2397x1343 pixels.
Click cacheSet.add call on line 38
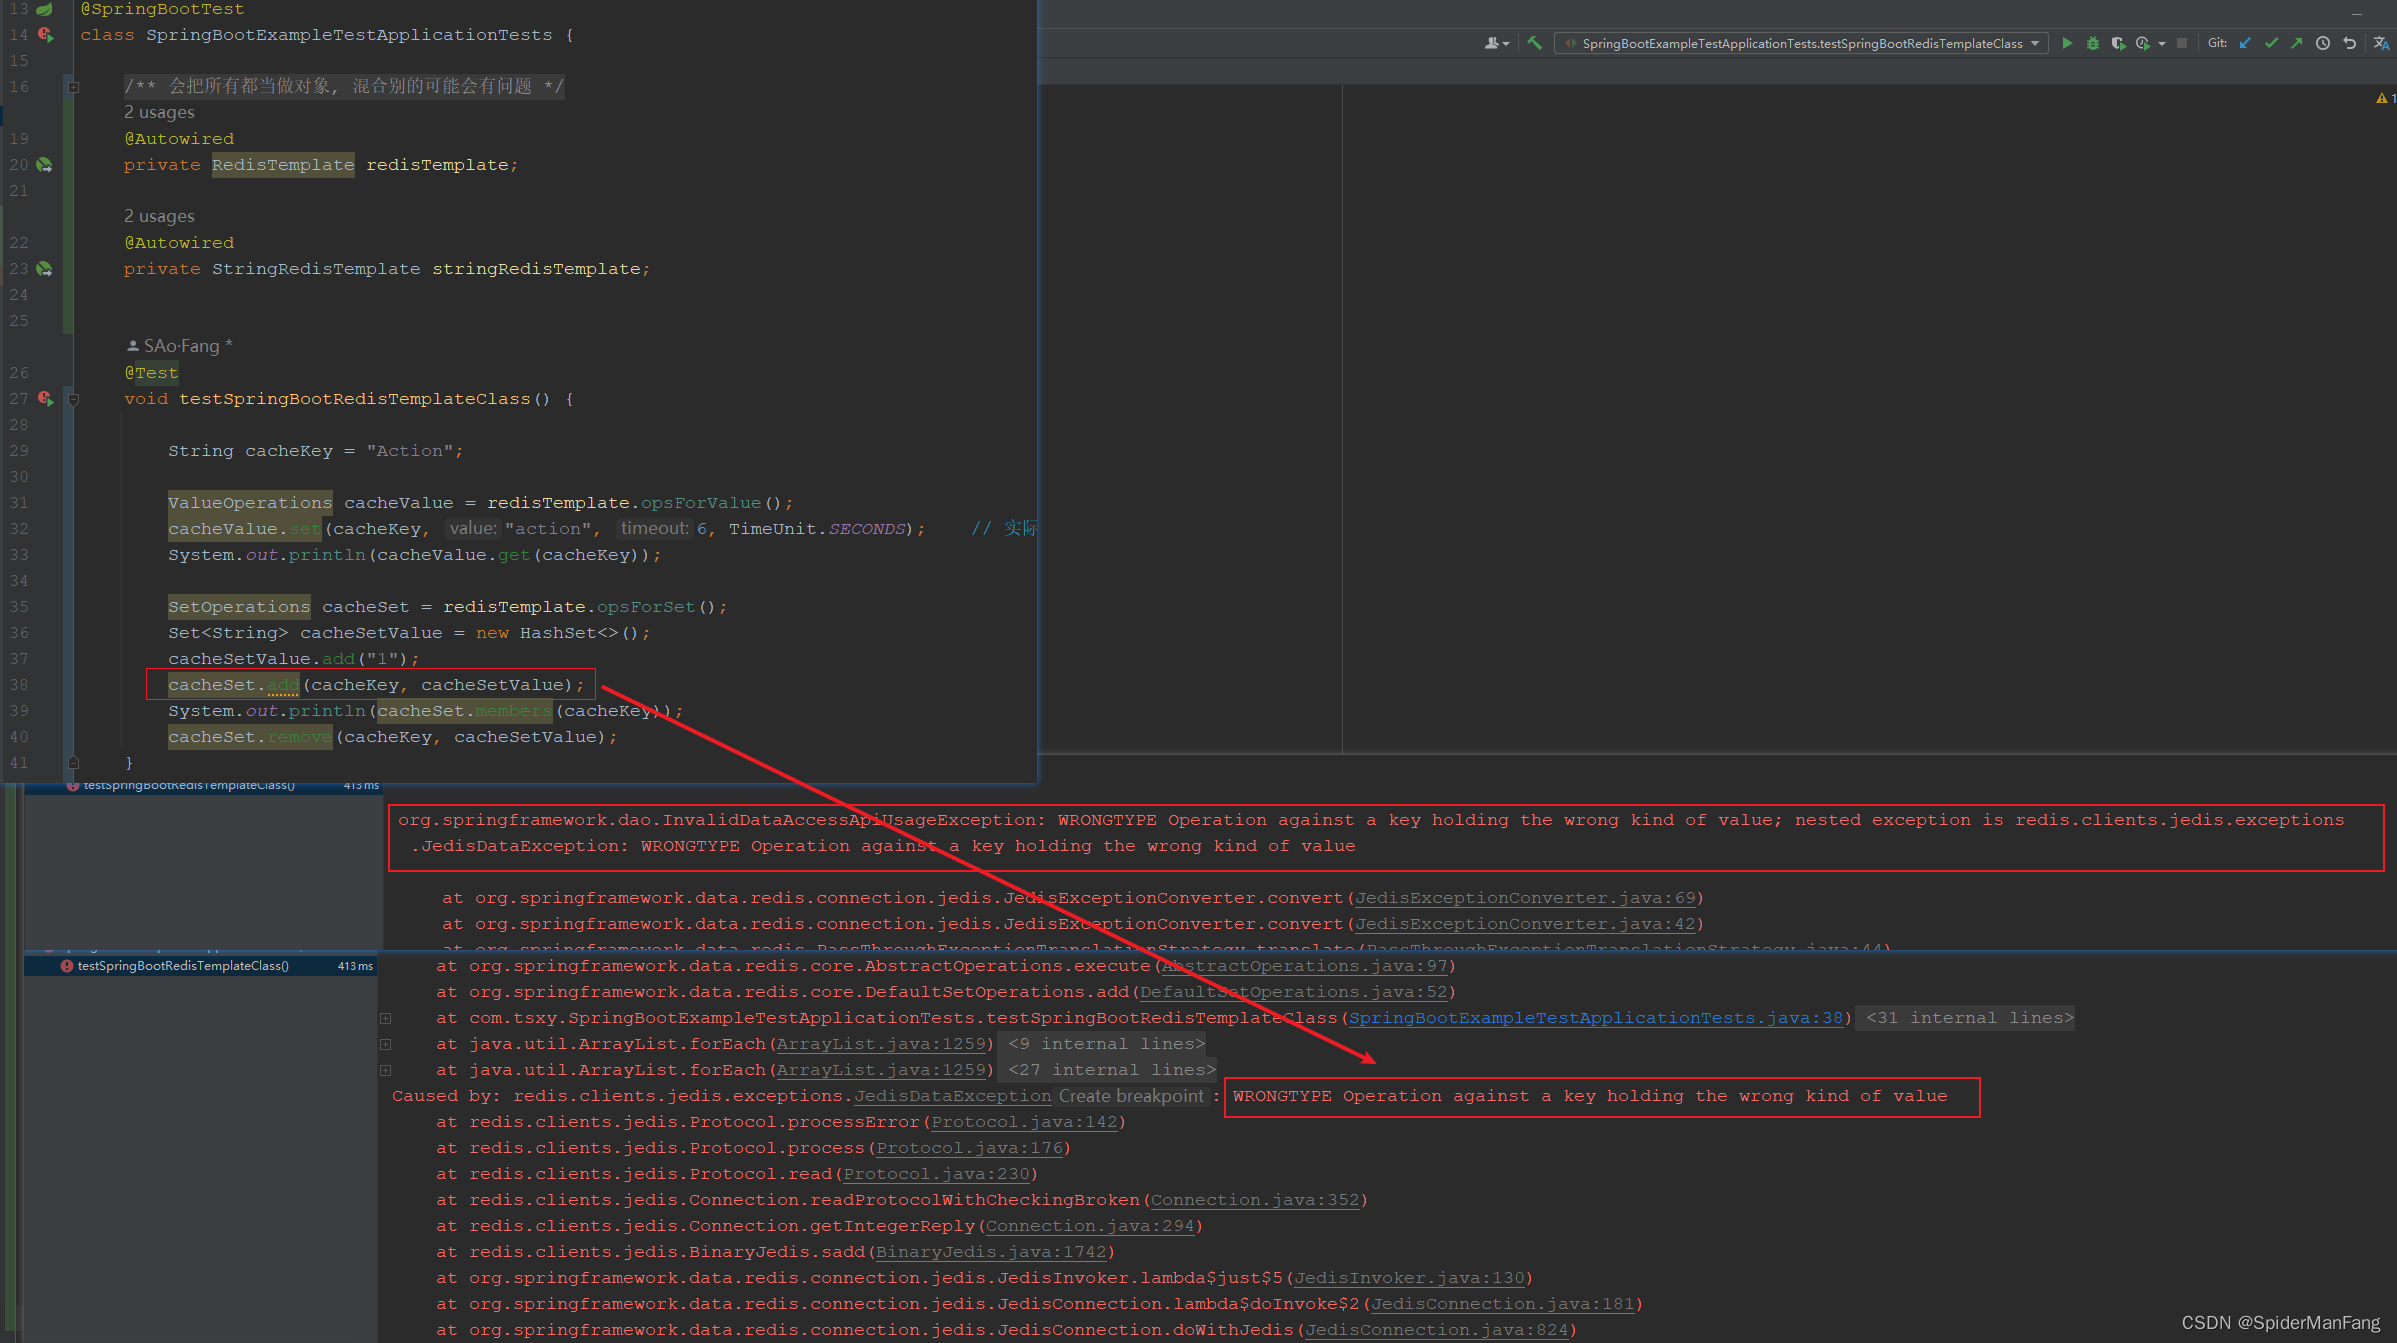coord(233,685)
